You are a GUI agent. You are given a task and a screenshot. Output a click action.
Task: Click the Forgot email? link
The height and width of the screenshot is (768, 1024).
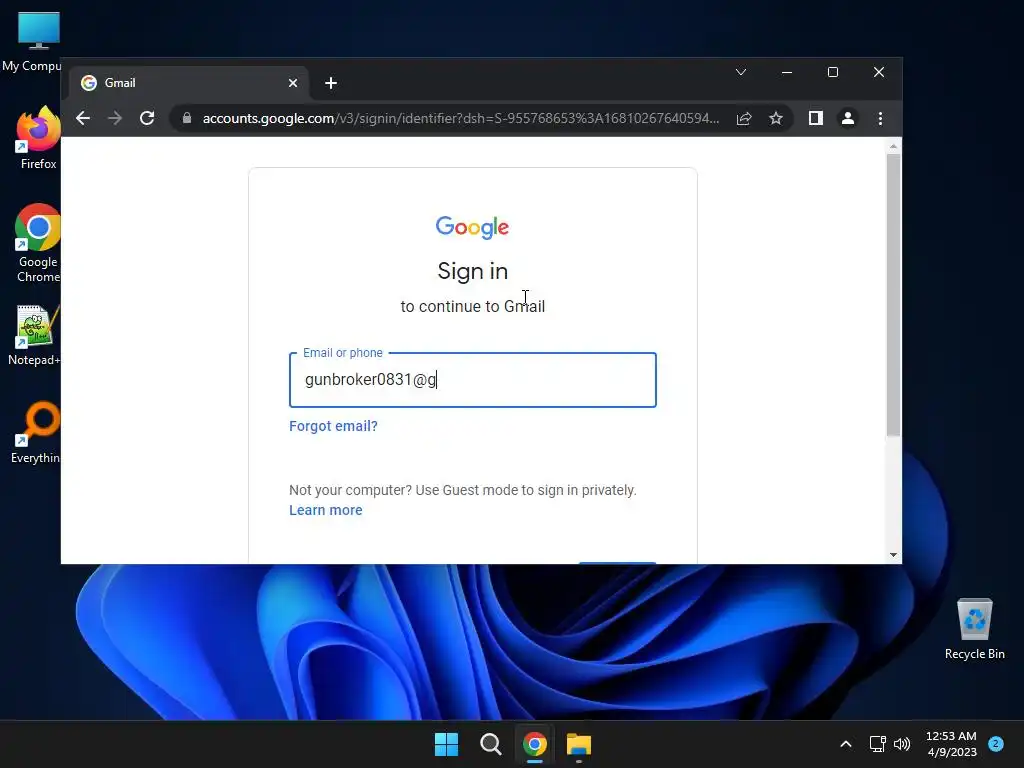[333, 426]
